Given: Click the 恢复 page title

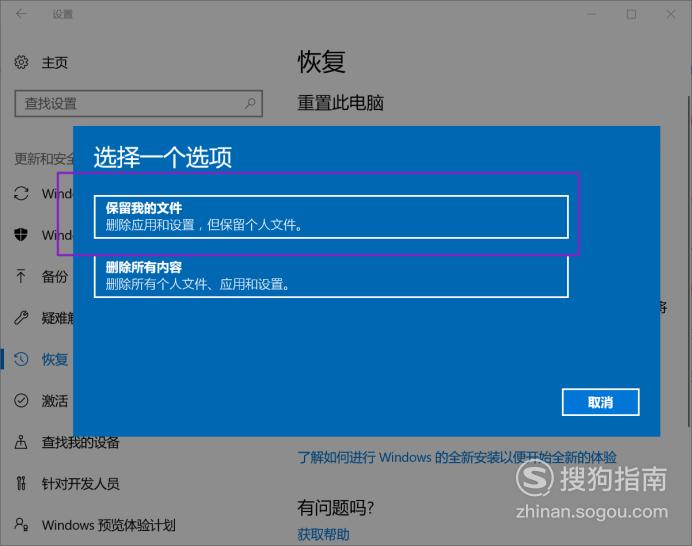Looking at the screenshot, I should tap(321, 61).
